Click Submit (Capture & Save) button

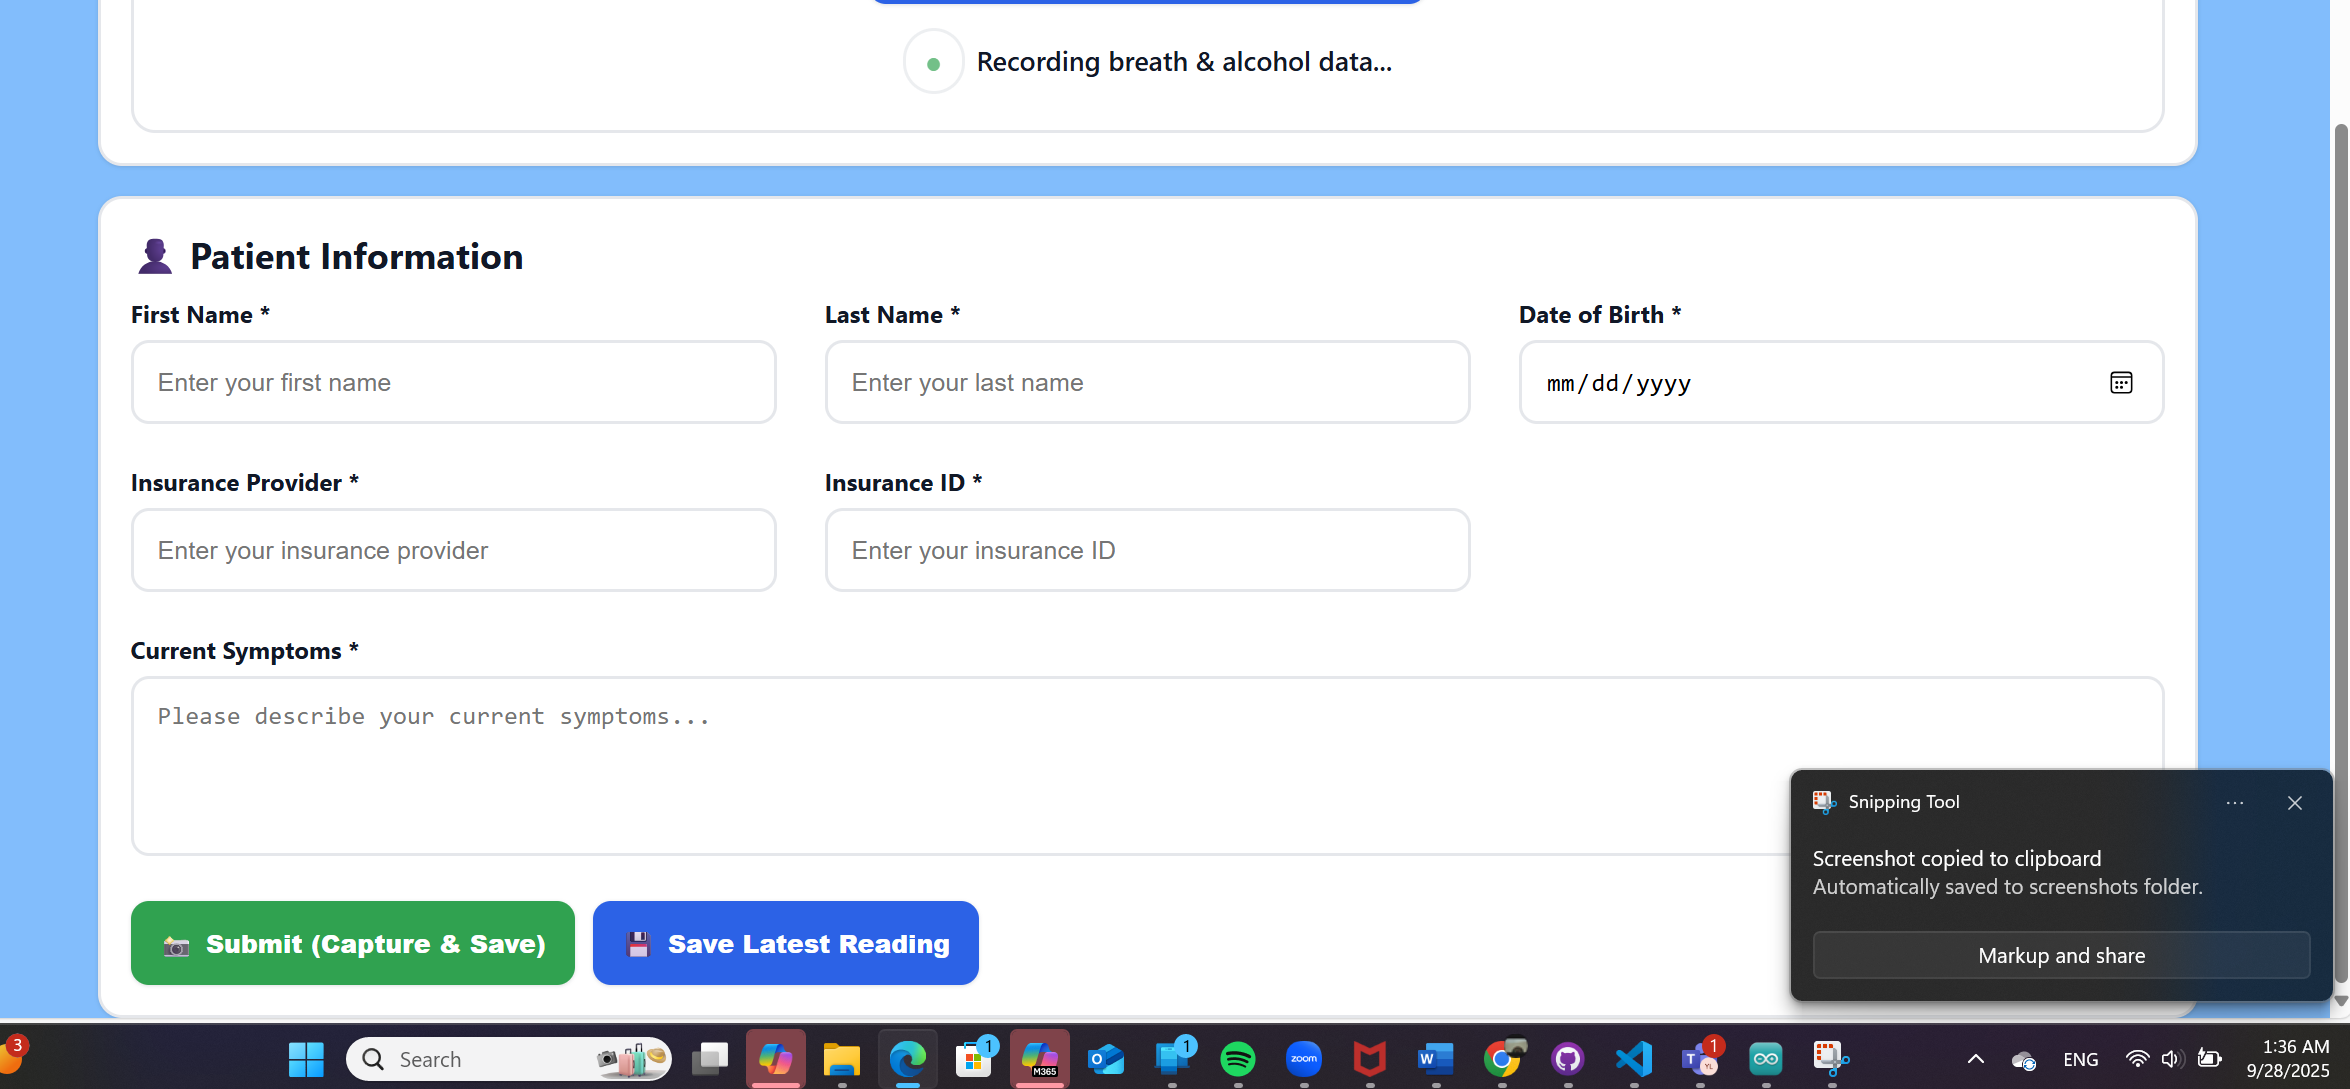352,943
